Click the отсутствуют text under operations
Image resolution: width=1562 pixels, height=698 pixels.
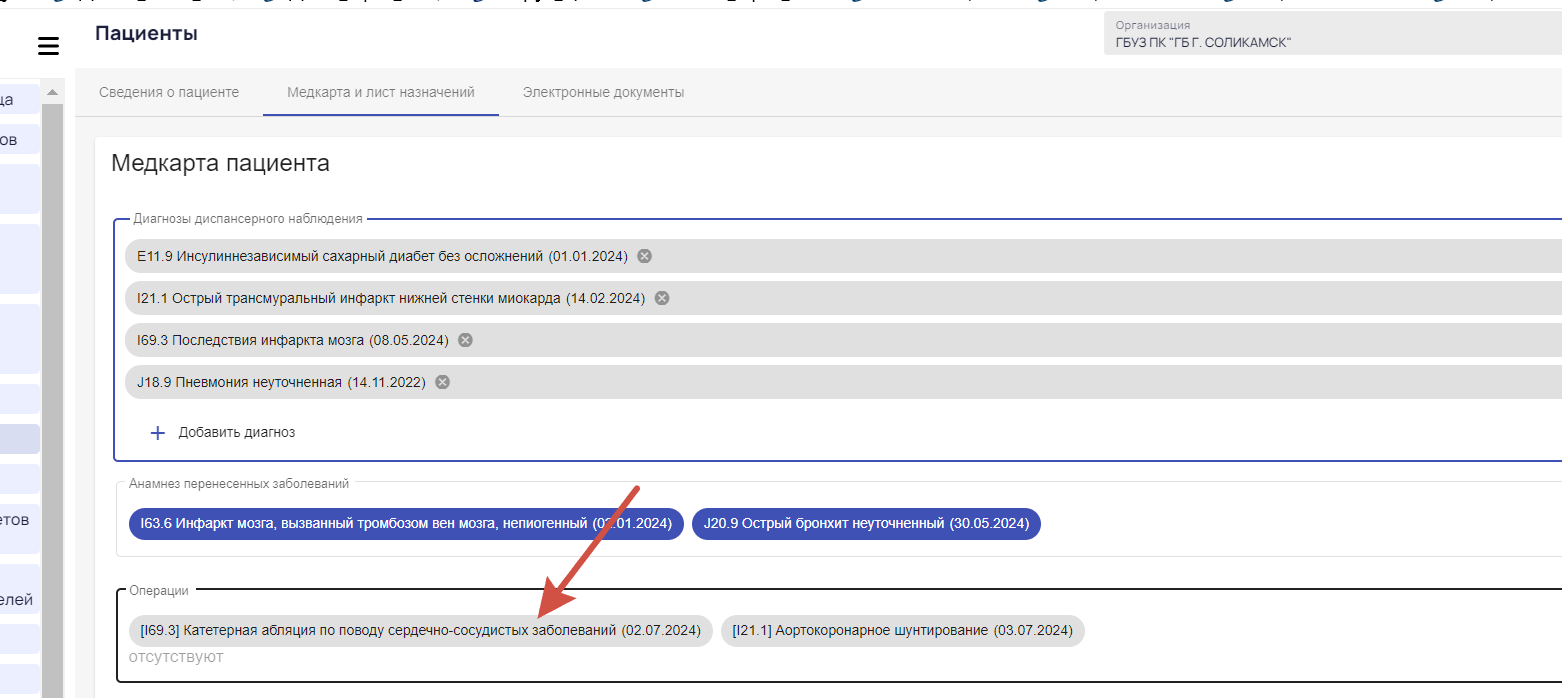point(176,657)
